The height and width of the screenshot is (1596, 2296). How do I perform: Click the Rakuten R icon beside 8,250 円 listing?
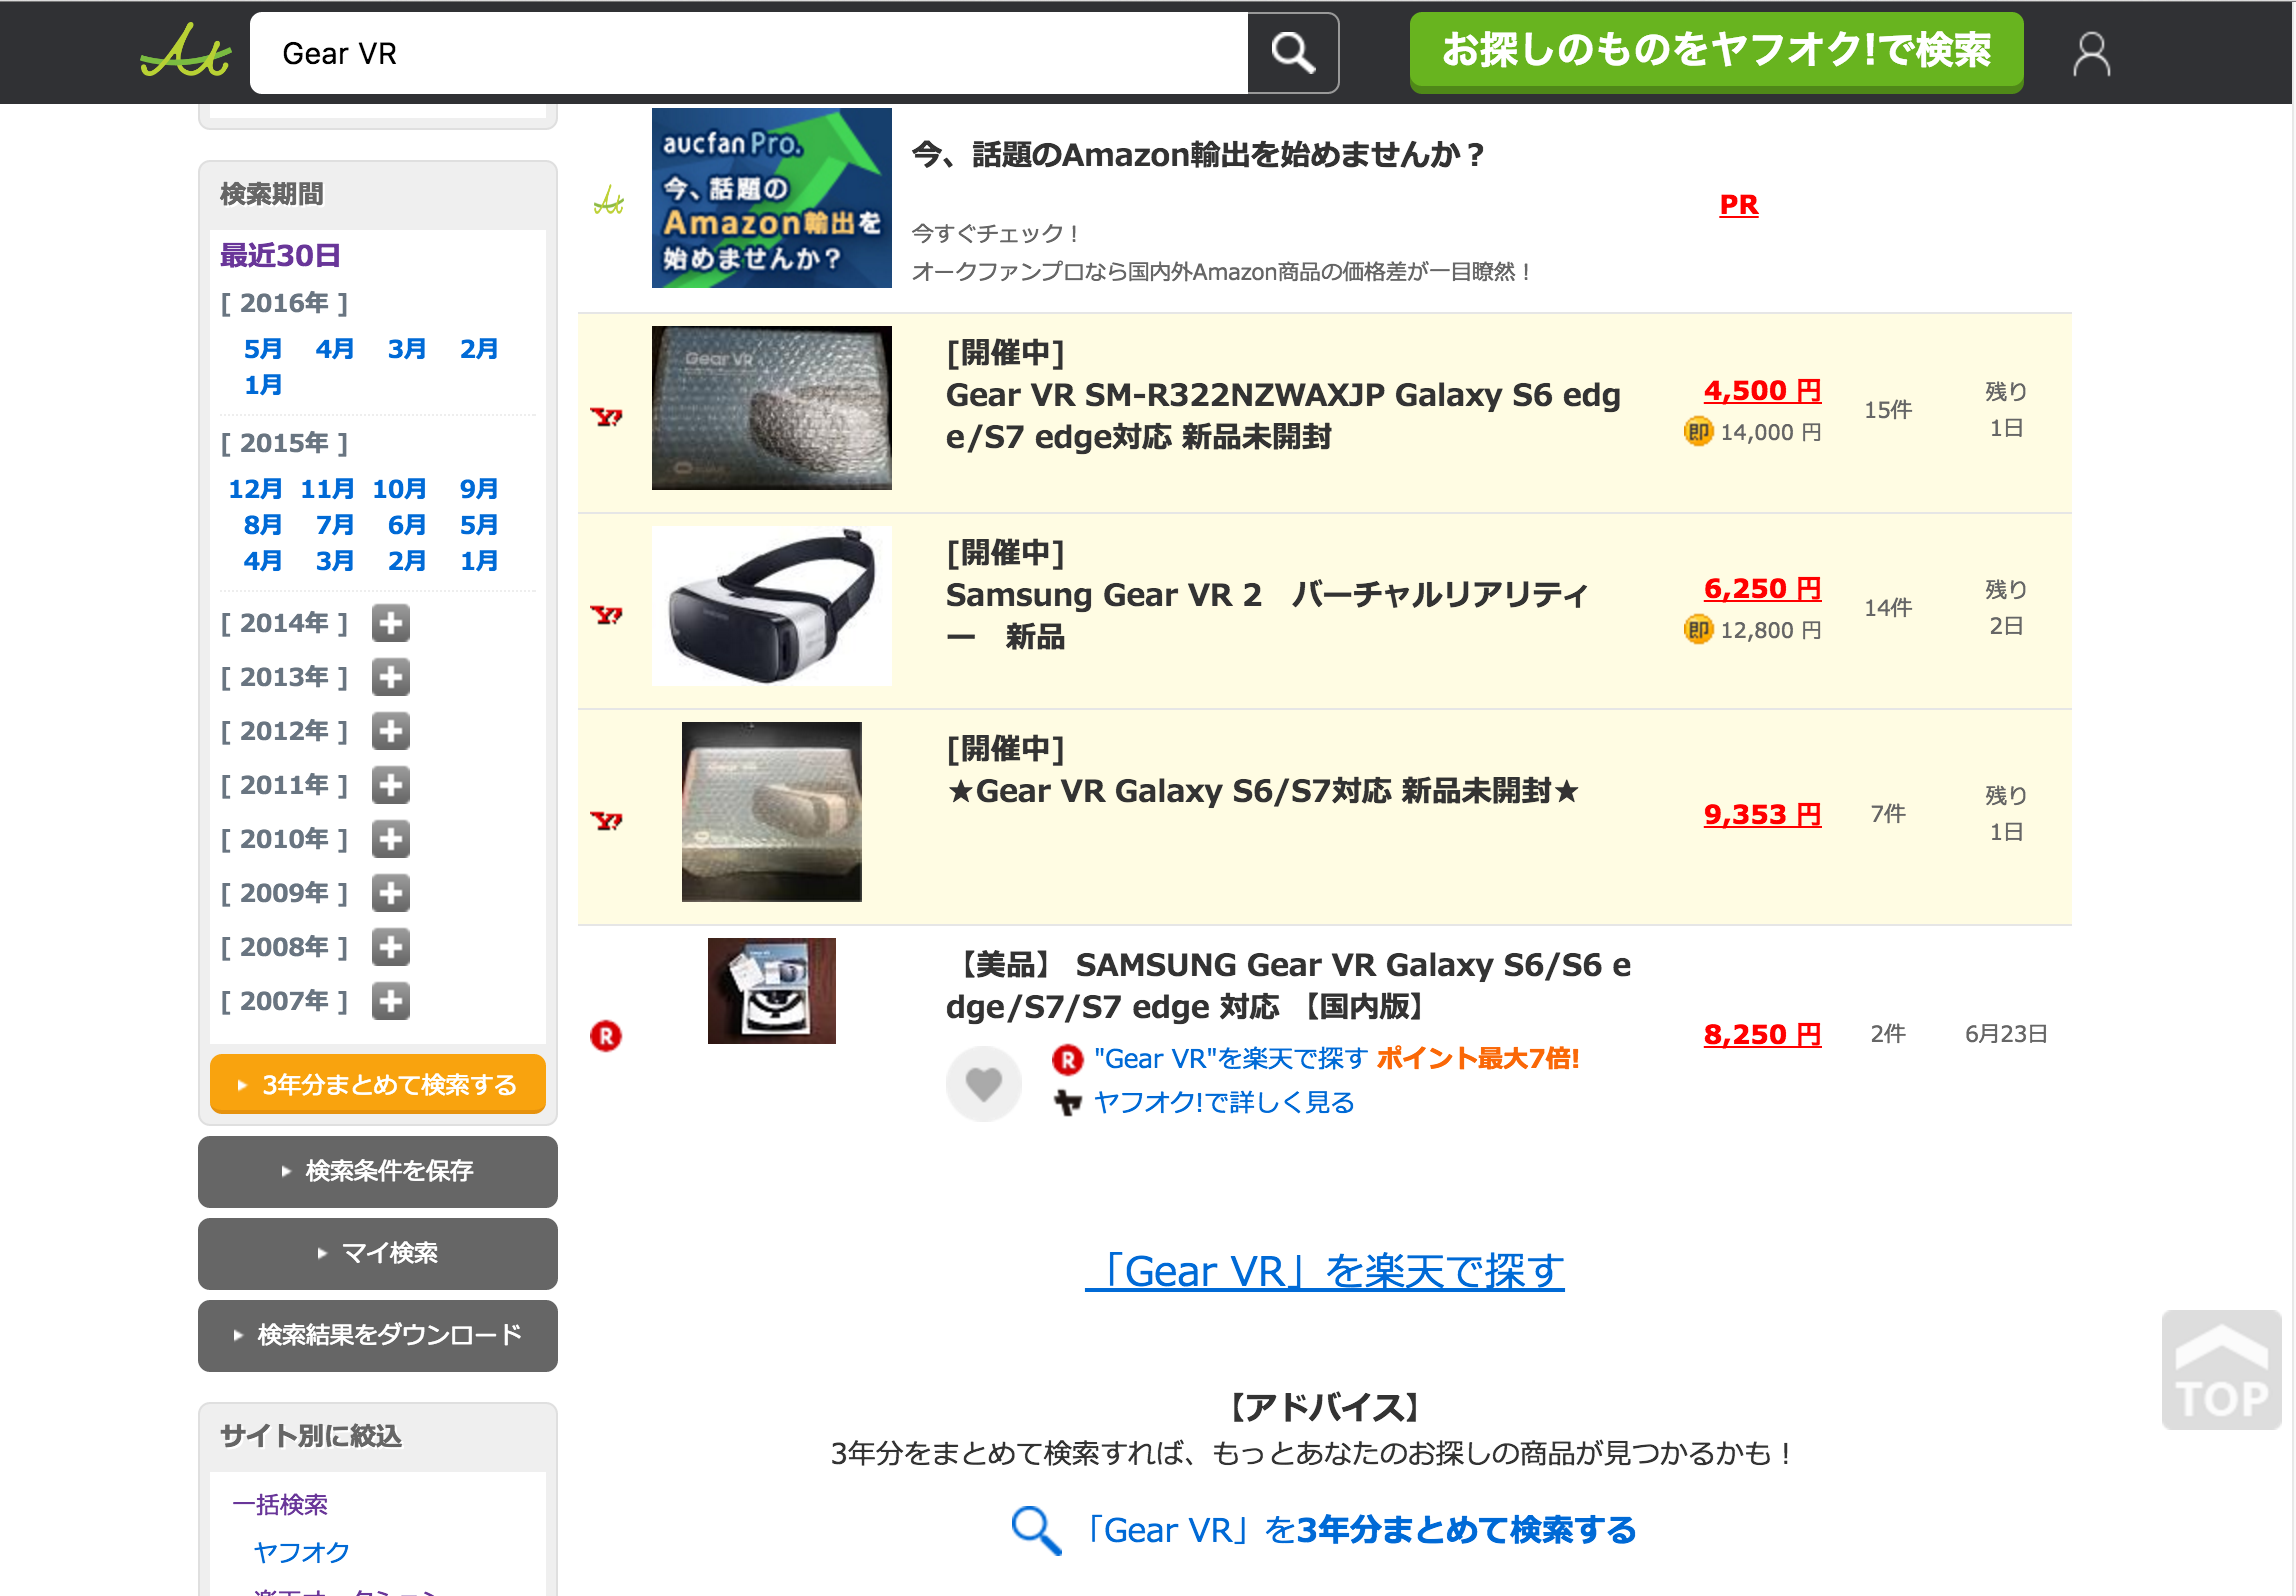[x=606, y=1035]
